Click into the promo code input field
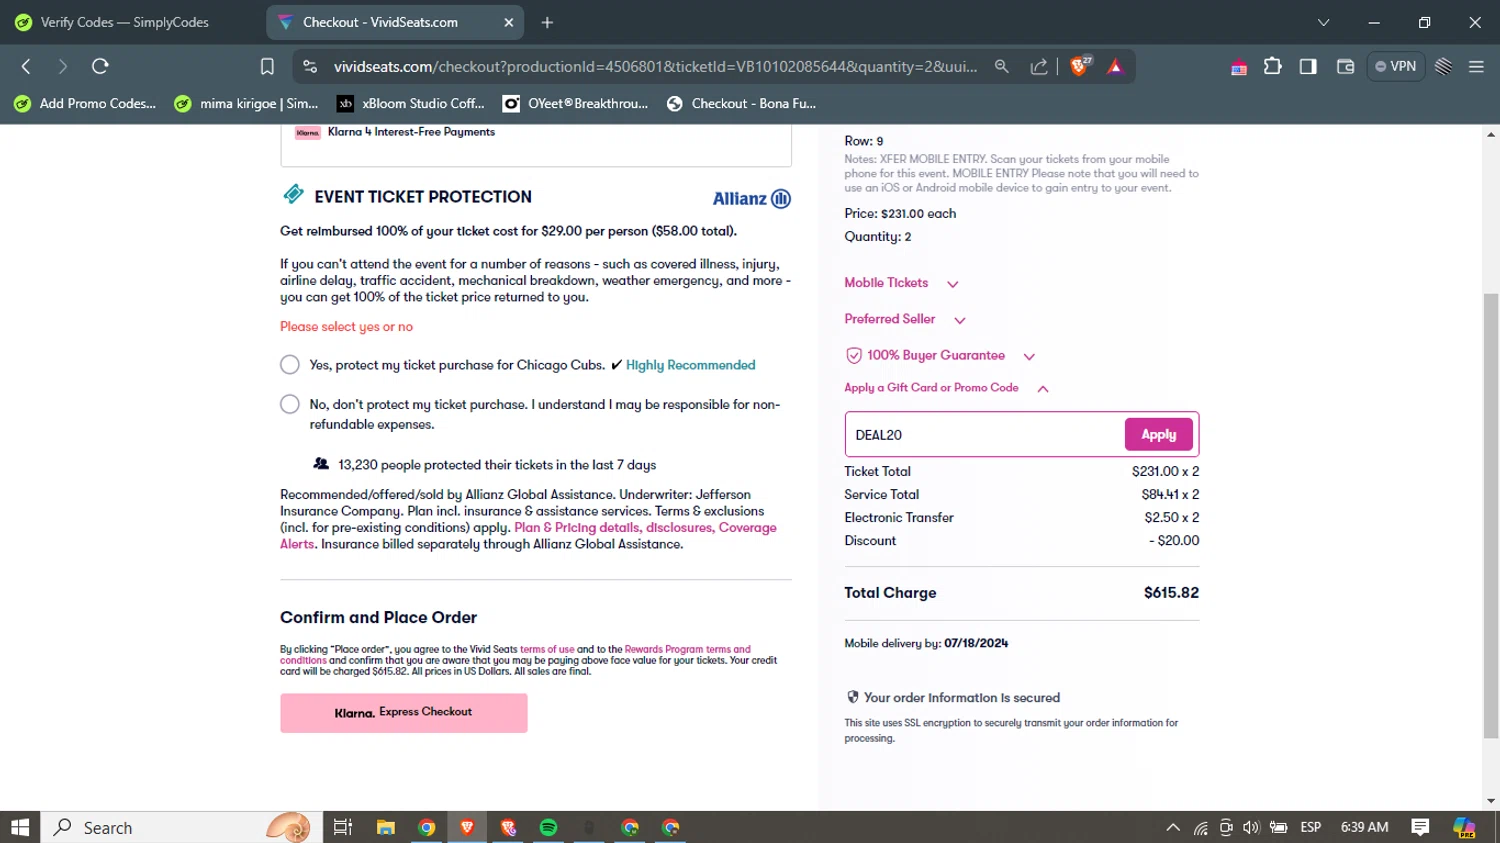The width and height of the screenshot is (1500, 843). pos(985,435)
